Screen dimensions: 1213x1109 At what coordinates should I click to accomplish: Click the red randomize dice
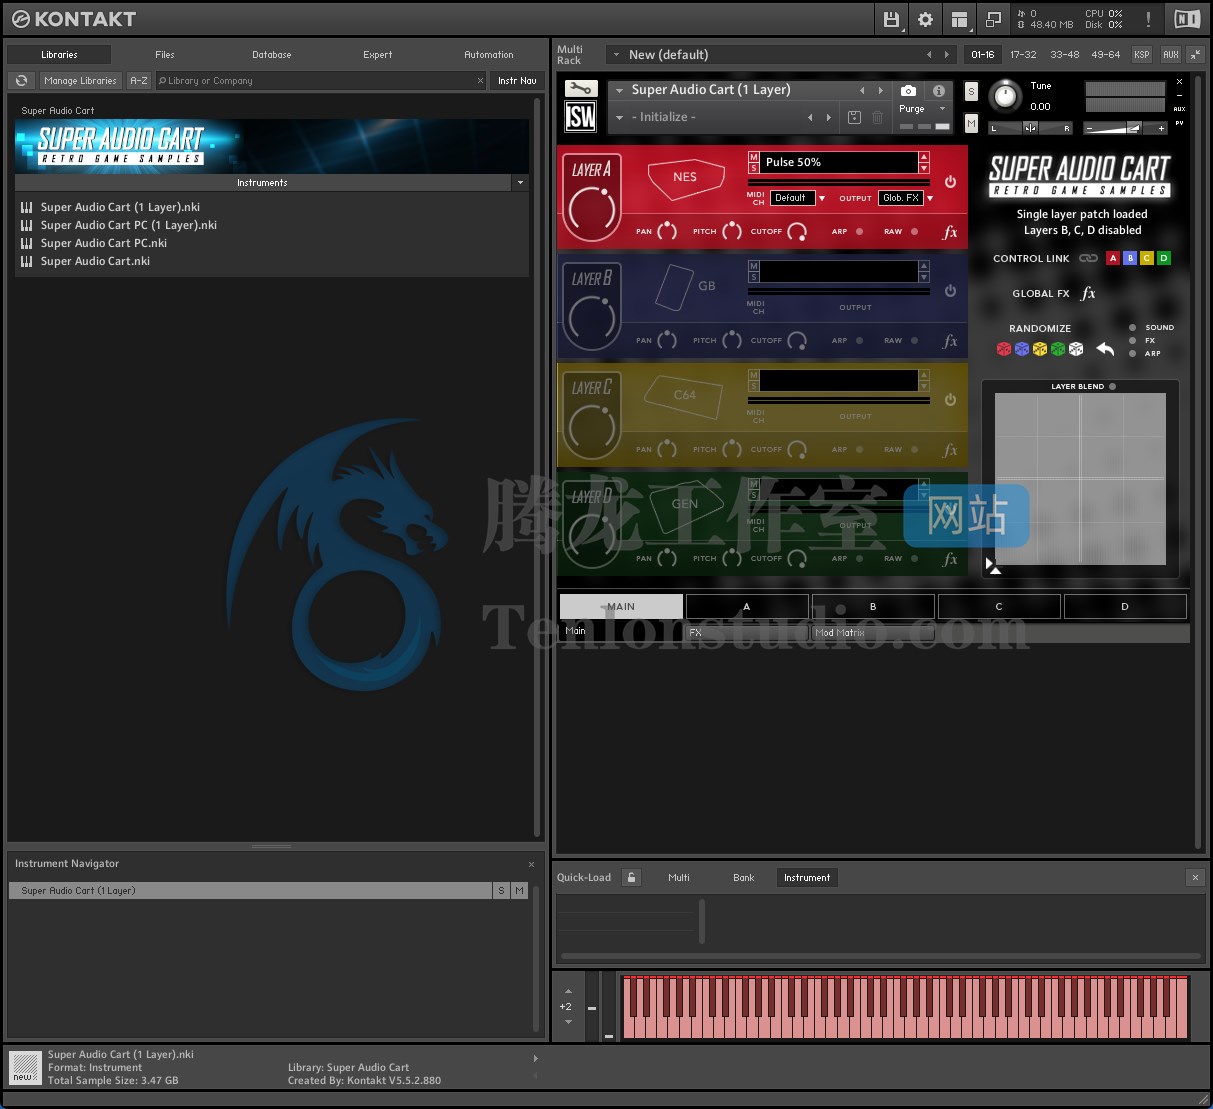click(x=1004, y=349)
